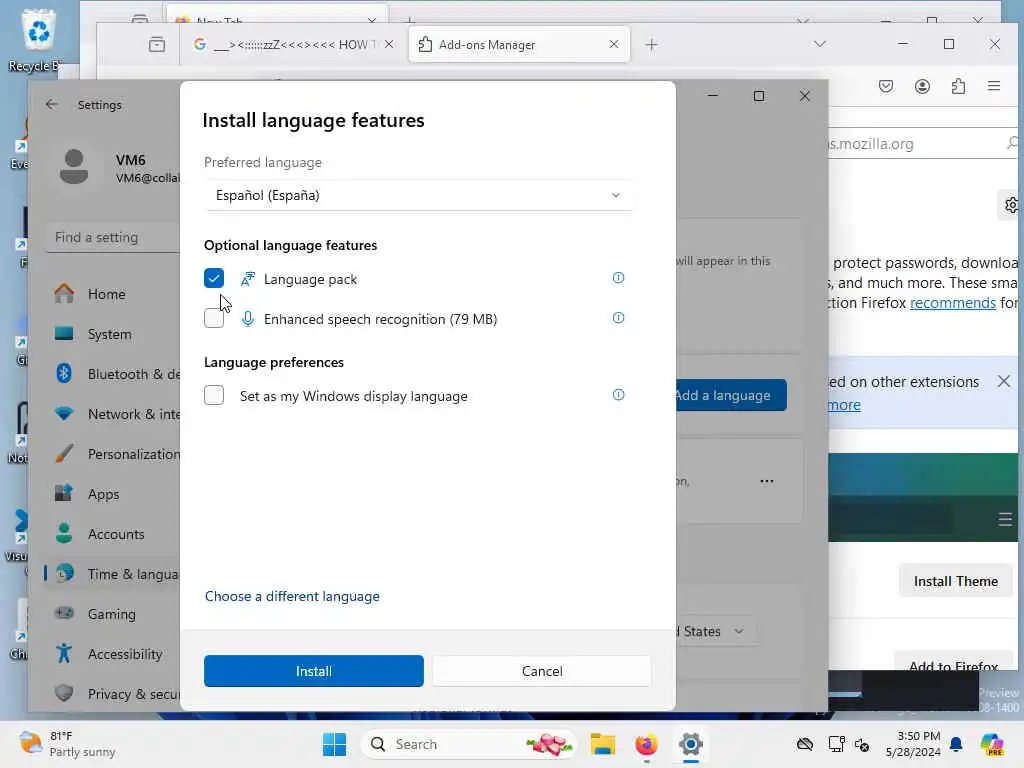This screenshot has height=768, width=1024.
Task: Click the cloud sync tray icon
Action: coord(805,744)
